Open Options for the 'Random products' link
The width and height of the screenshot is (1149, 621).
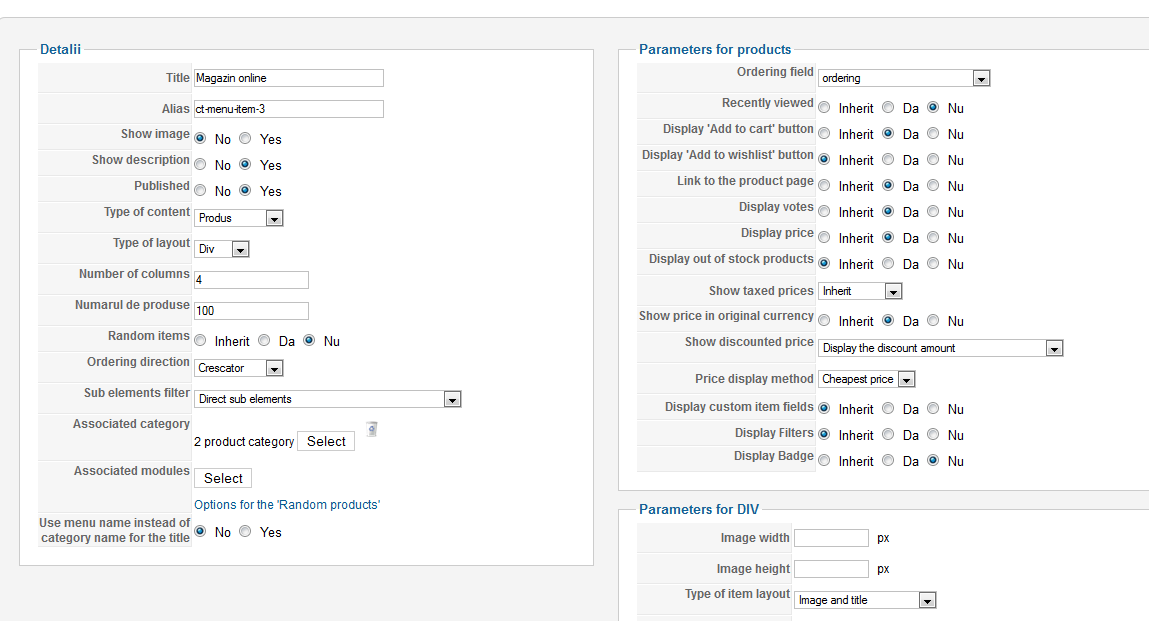(287, 505)
